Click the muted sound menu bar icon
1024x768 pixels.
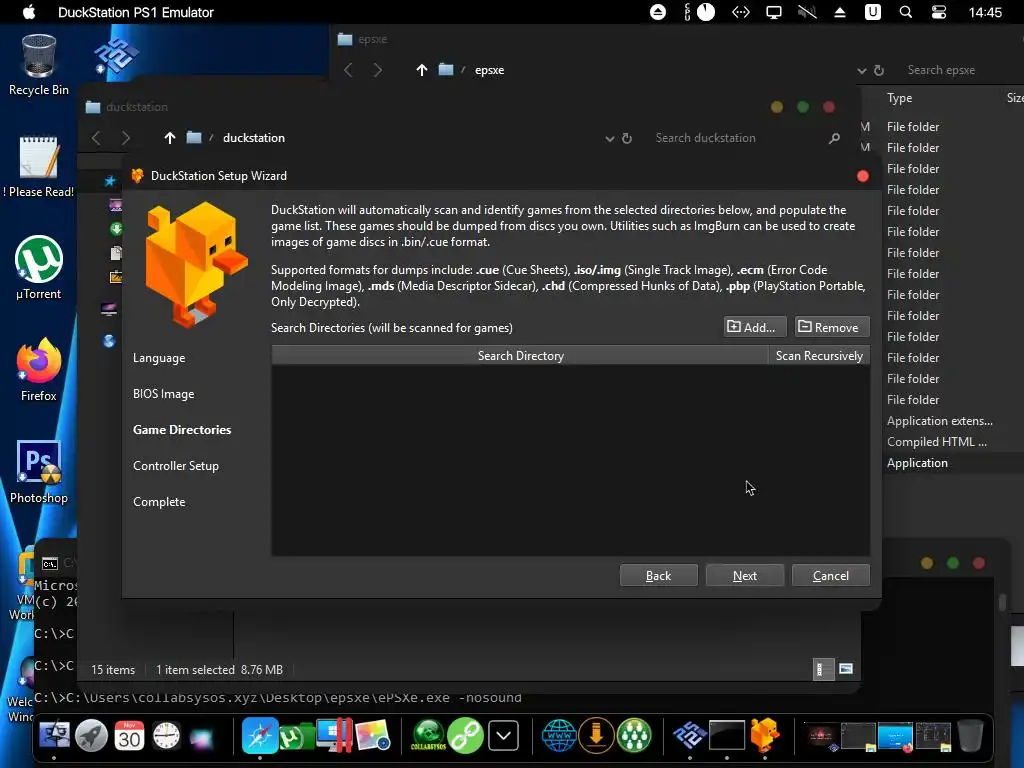tap(807, 12)
